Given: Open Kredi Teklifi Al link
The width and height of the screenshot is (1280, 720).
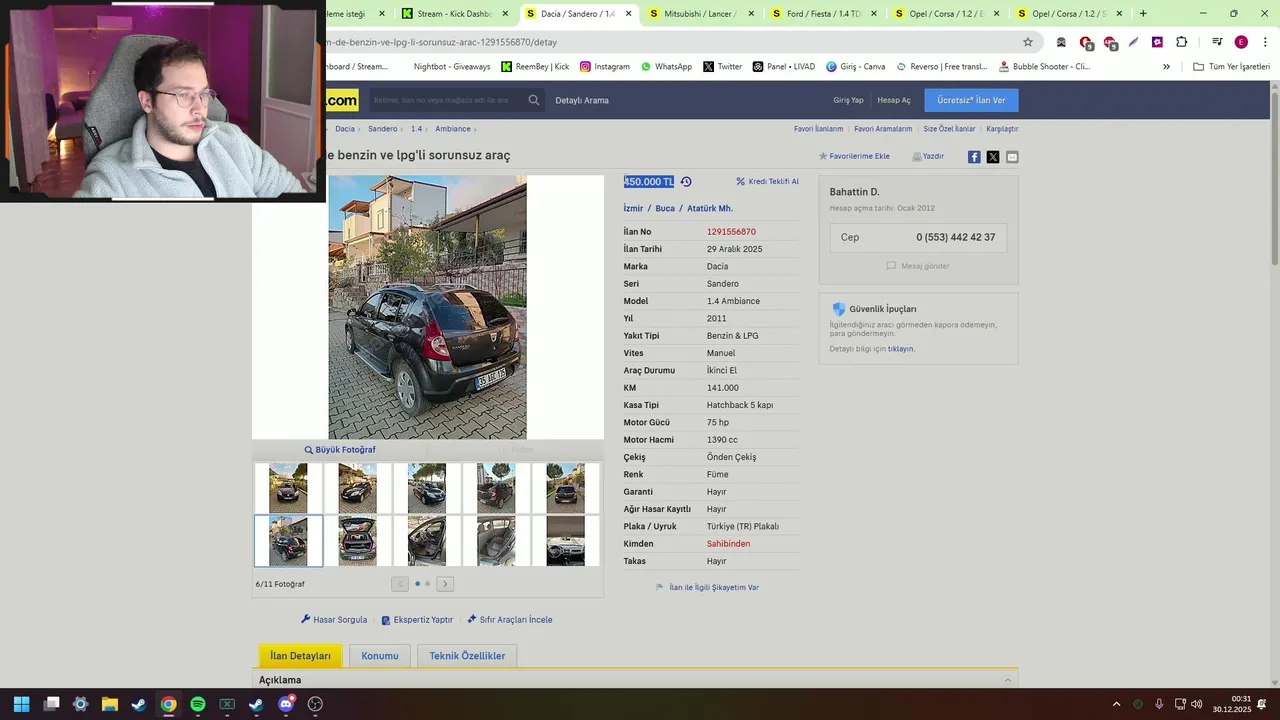Looking at the screenshot, I should pos(768,182).
